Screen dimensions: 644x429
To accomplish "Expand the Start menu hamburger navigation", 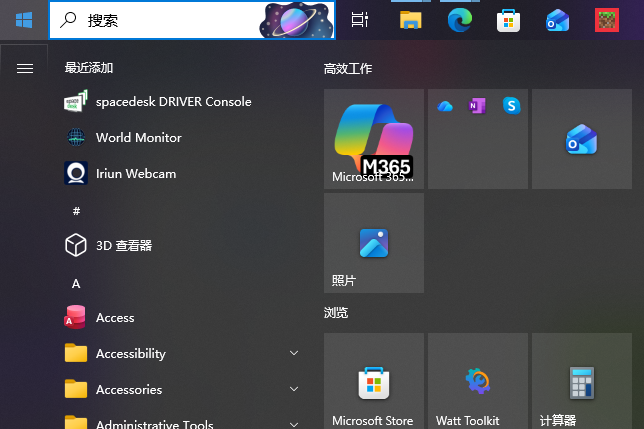I will click(25, 68).
